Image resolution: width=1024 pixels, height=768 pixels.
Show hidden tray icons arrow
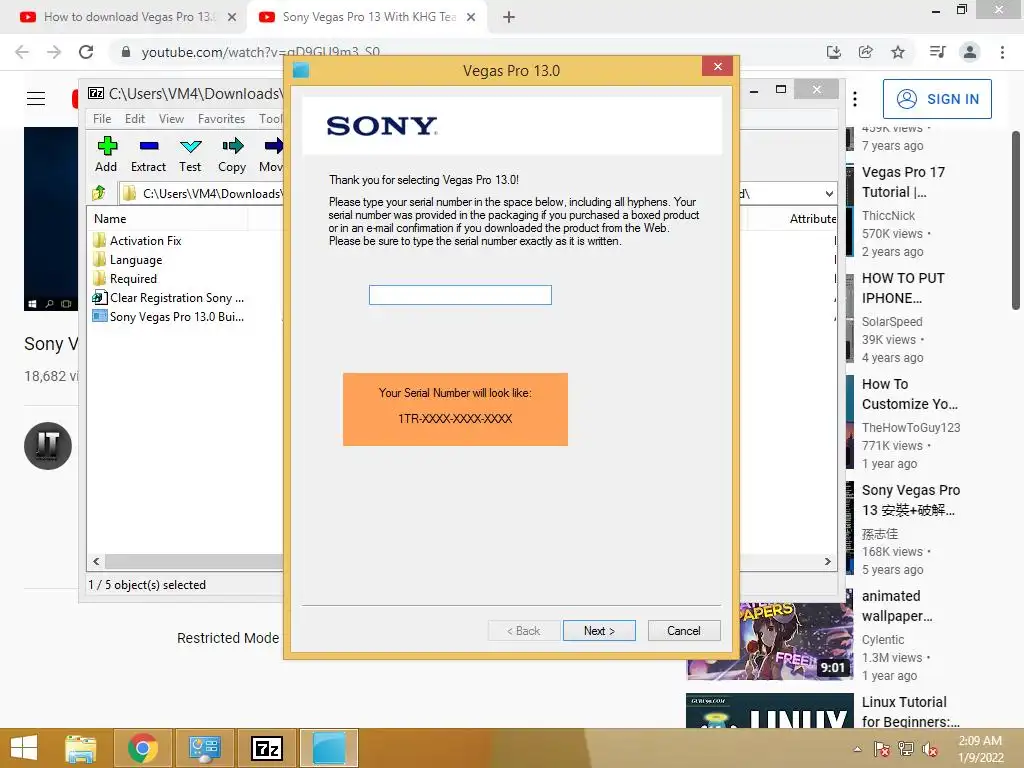(x=857, y=749)
